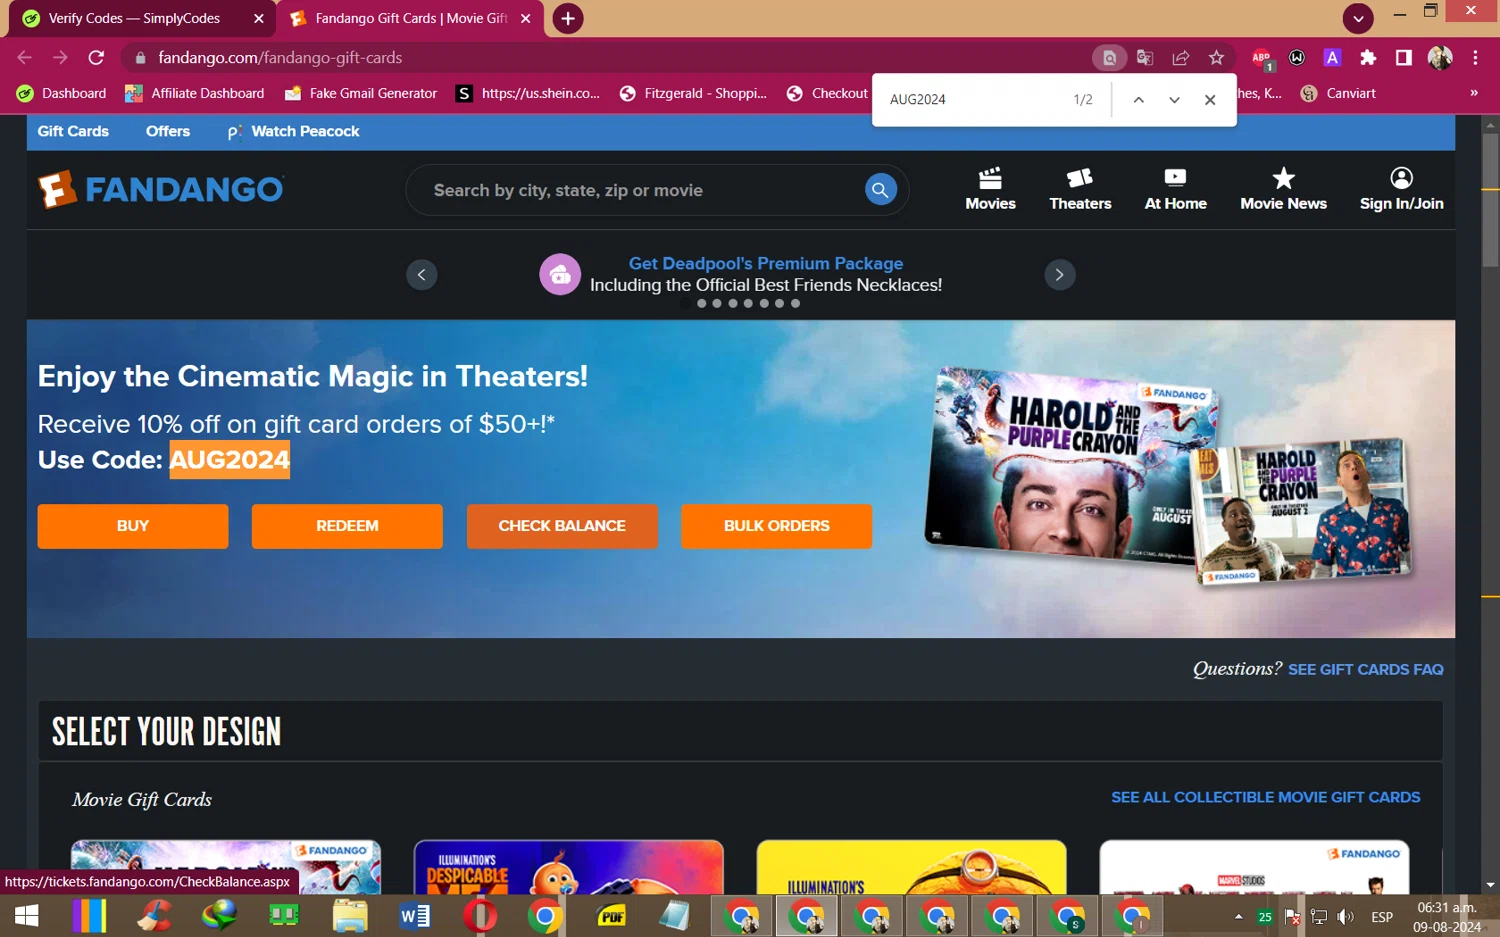Open the Windows Start menu
The width and height of the screenshot is (1500, 937).
(x=26, y=916)
